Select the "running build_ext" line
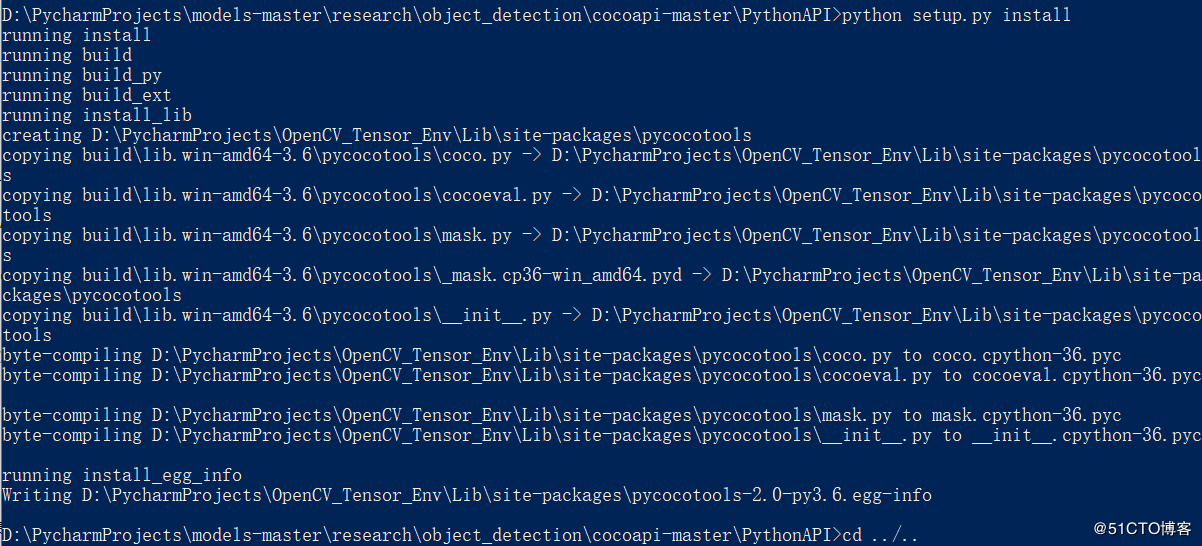 click(x=87, y=95)
